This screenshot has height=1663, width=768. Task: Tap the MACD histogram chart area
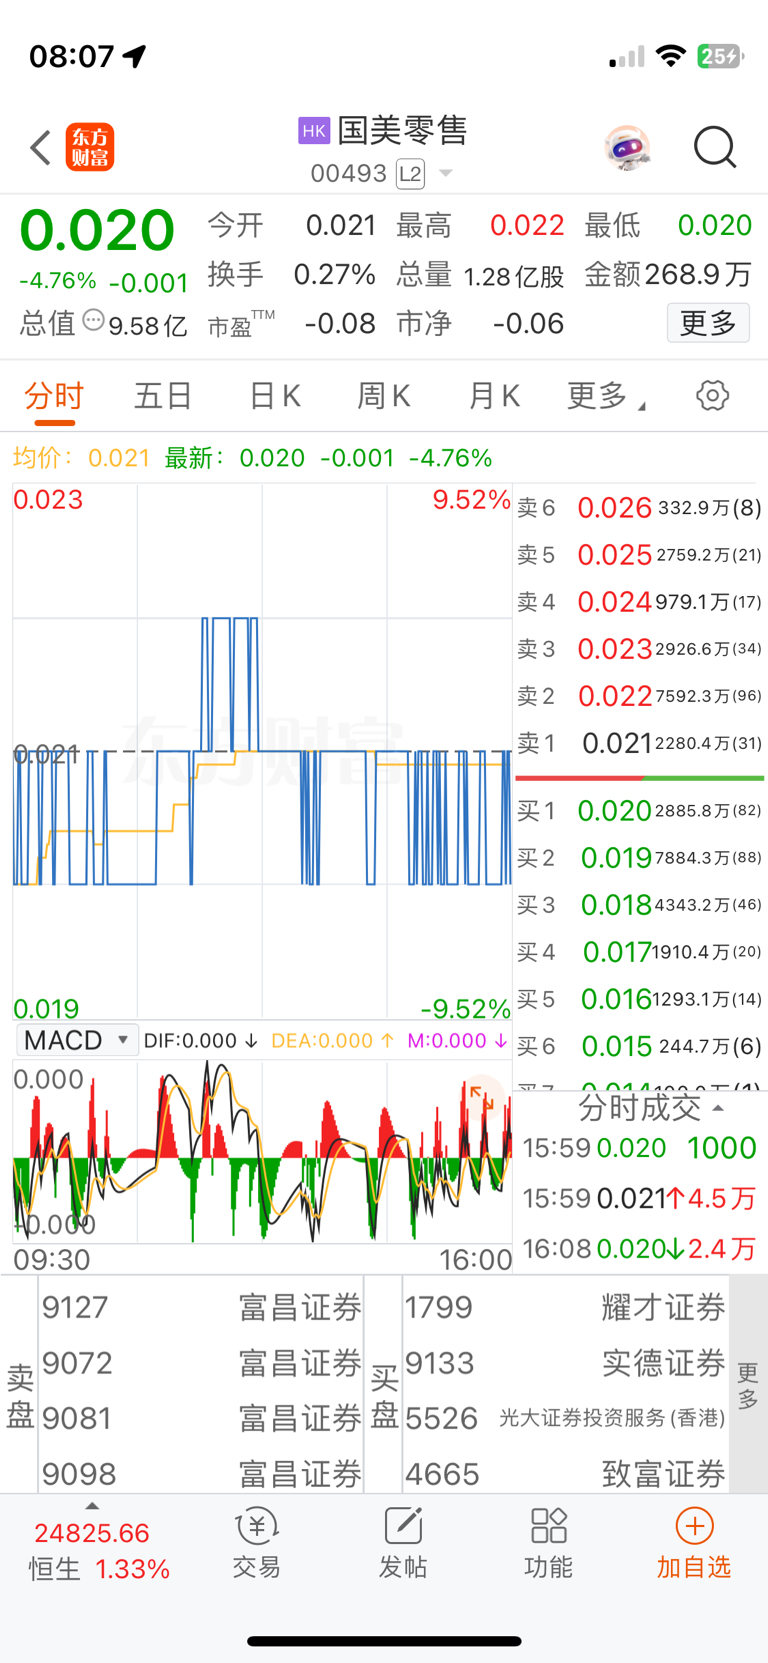[262, 1151]
